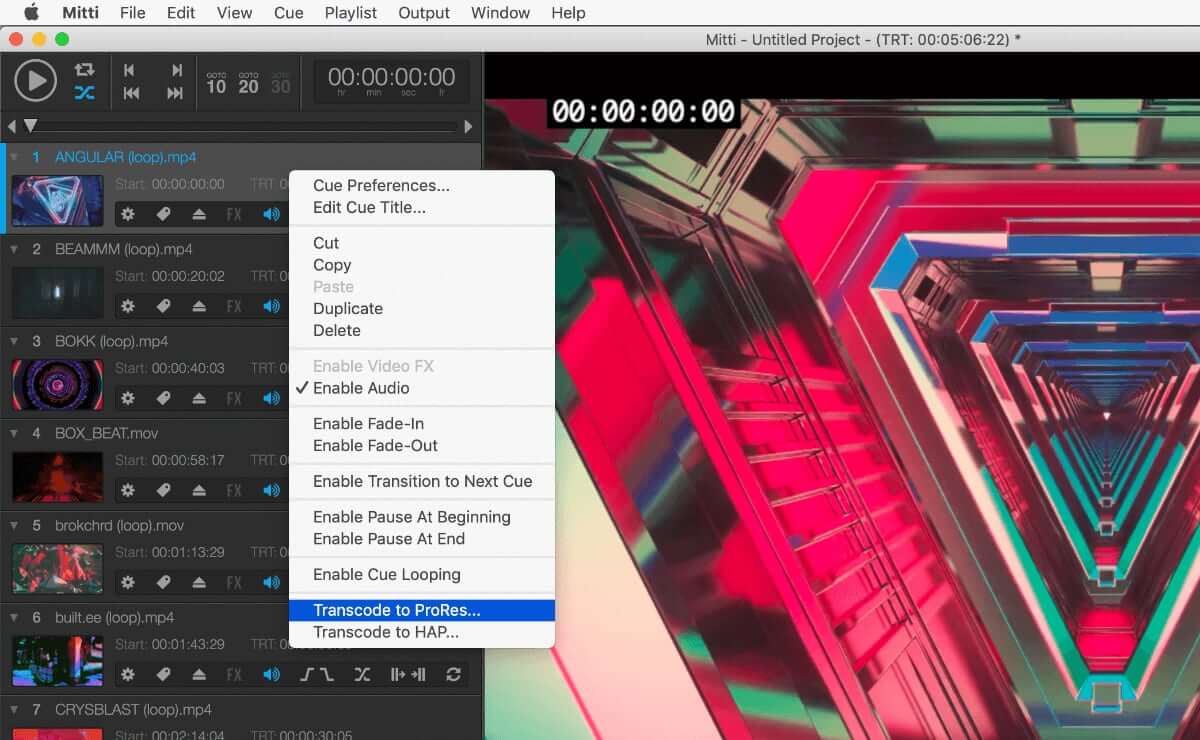Screen dimensions: 1200x740
Task: Click the tag icon on BEAMMM cue
Action: tap(163, 306)
